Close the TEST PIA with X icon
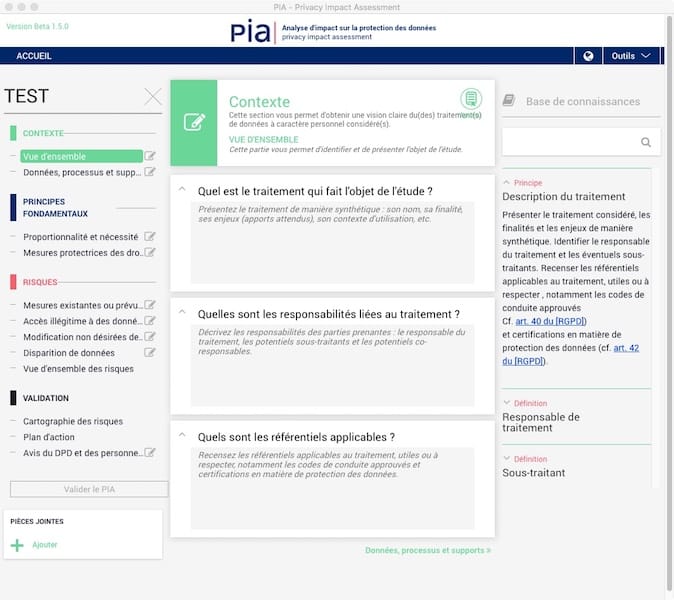Viewport: 674px width, 600px height. pyautogui.click(x=153, y=96)
